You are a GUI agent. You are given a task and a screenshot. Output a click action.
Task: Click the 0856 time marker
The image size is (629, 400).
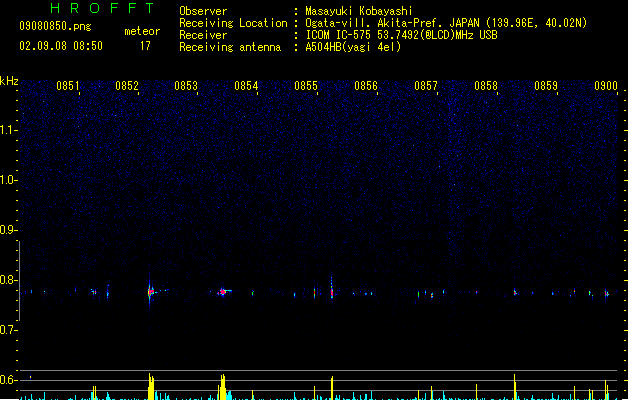pos(366,86)
